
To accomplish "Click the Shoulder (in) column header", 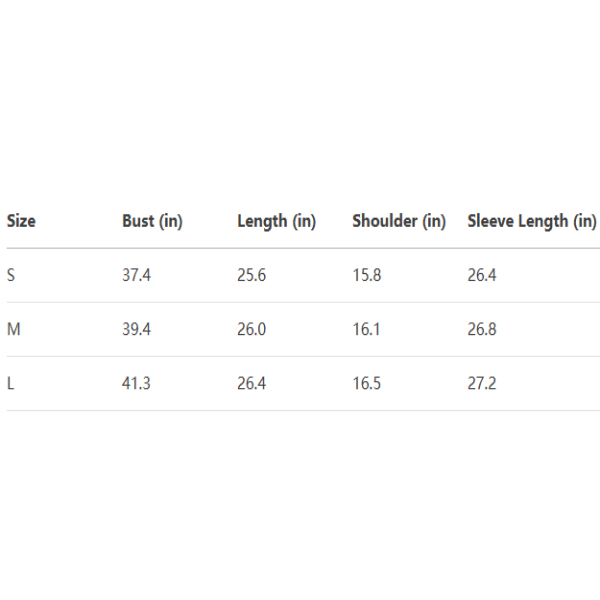I will tap(398, 221).
